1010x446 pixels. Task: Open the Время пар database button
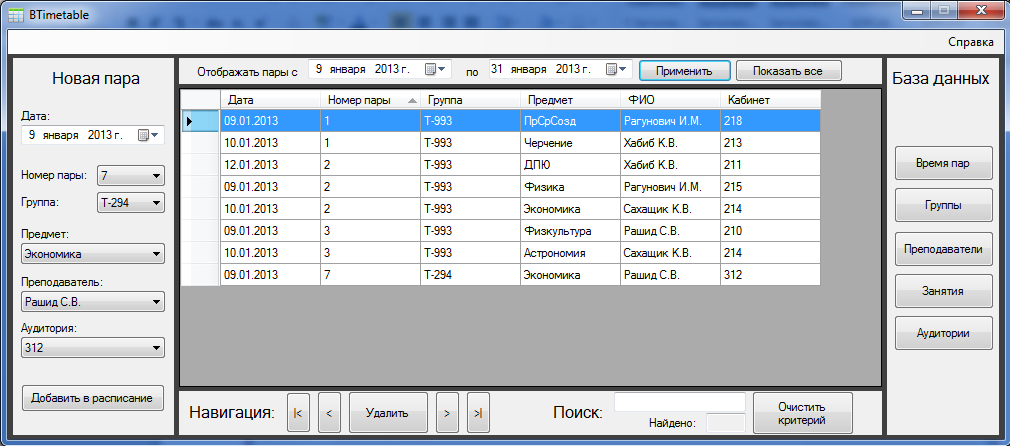point(943,163)
